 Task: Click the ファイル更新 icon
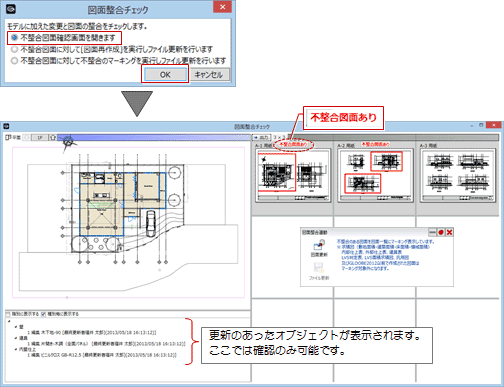(x=319, y=268)
